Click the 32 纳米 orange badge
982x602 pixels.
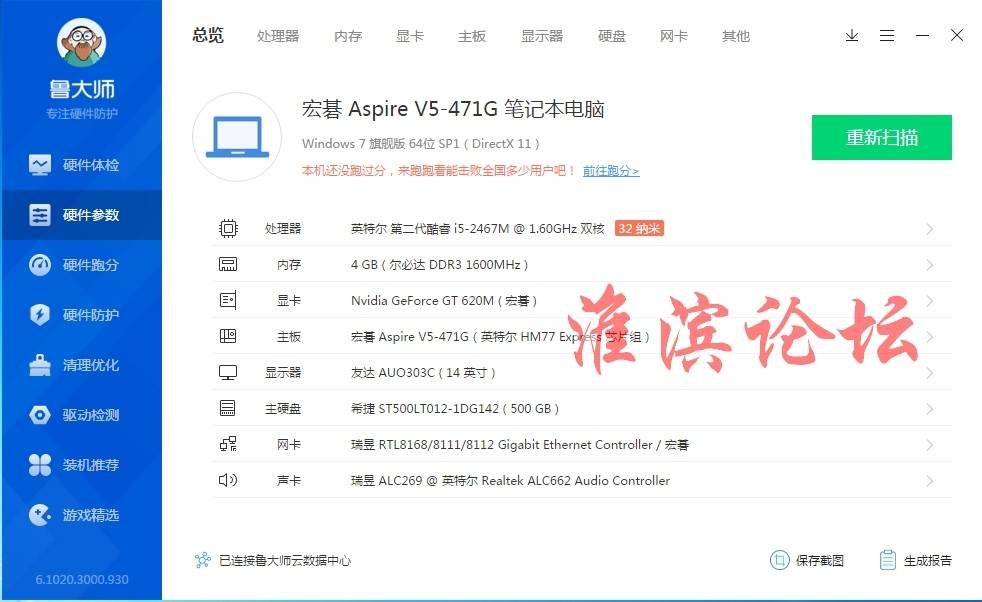639,229
